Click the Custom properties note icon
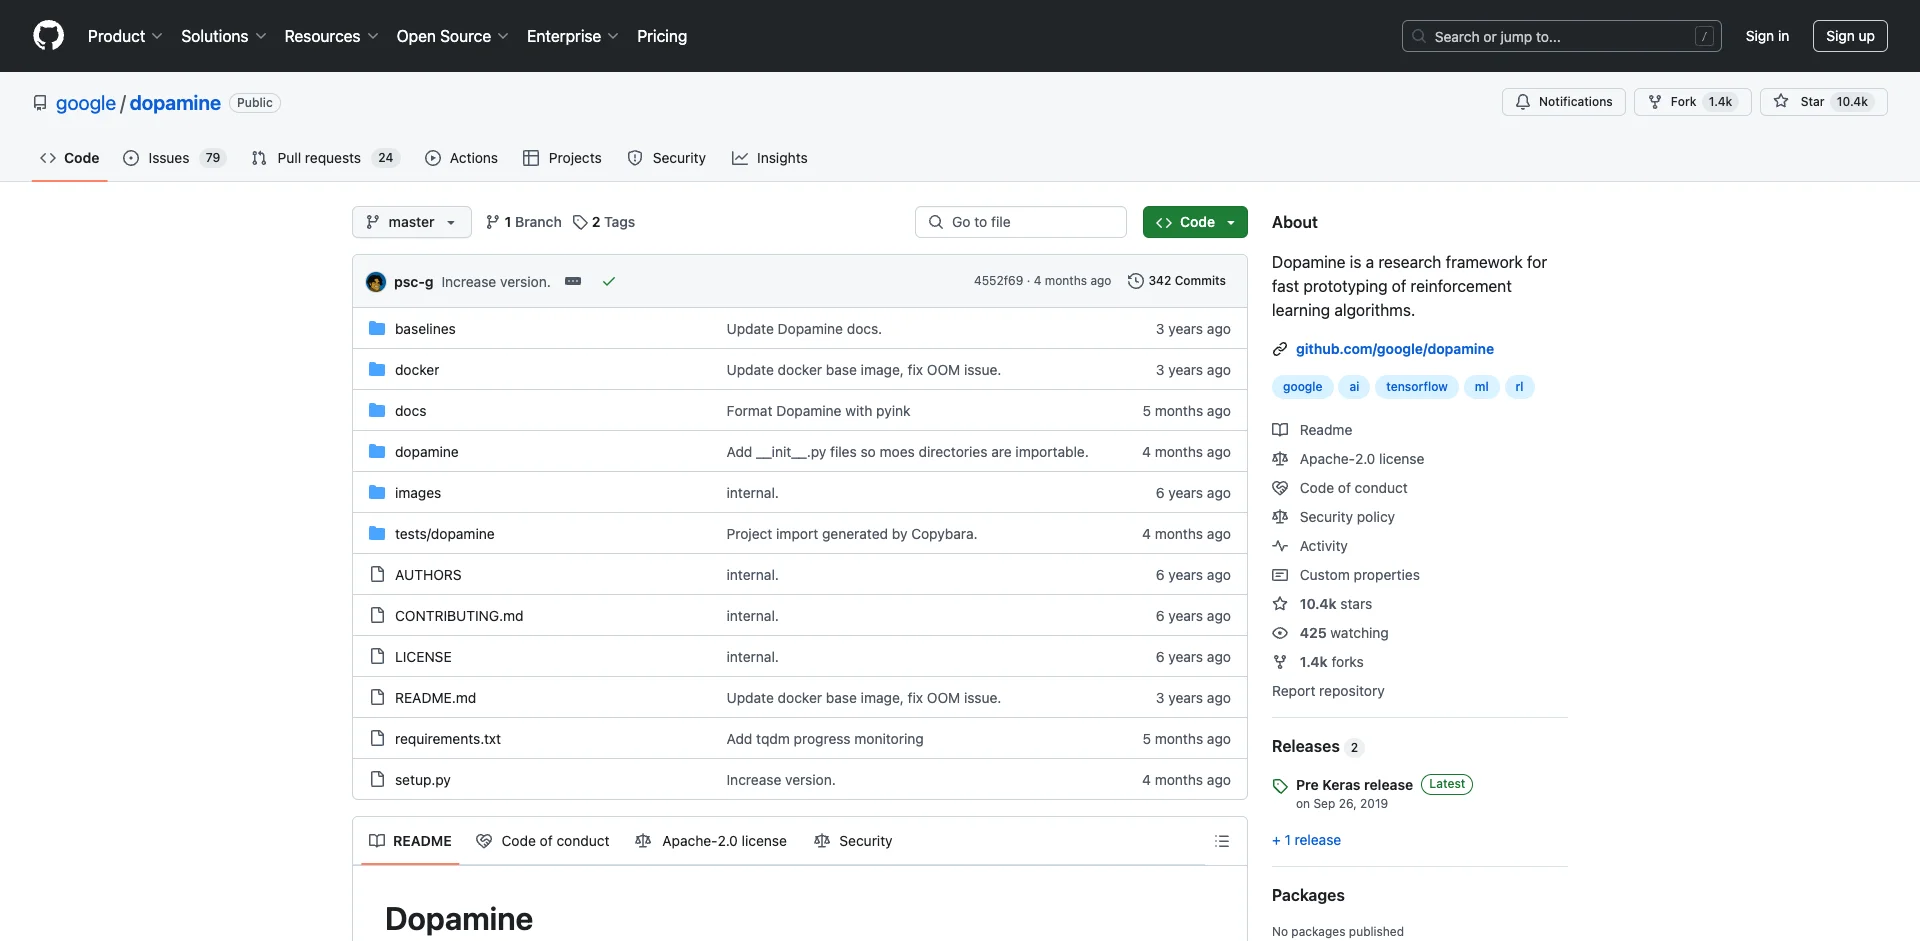 click(1280, 575)
